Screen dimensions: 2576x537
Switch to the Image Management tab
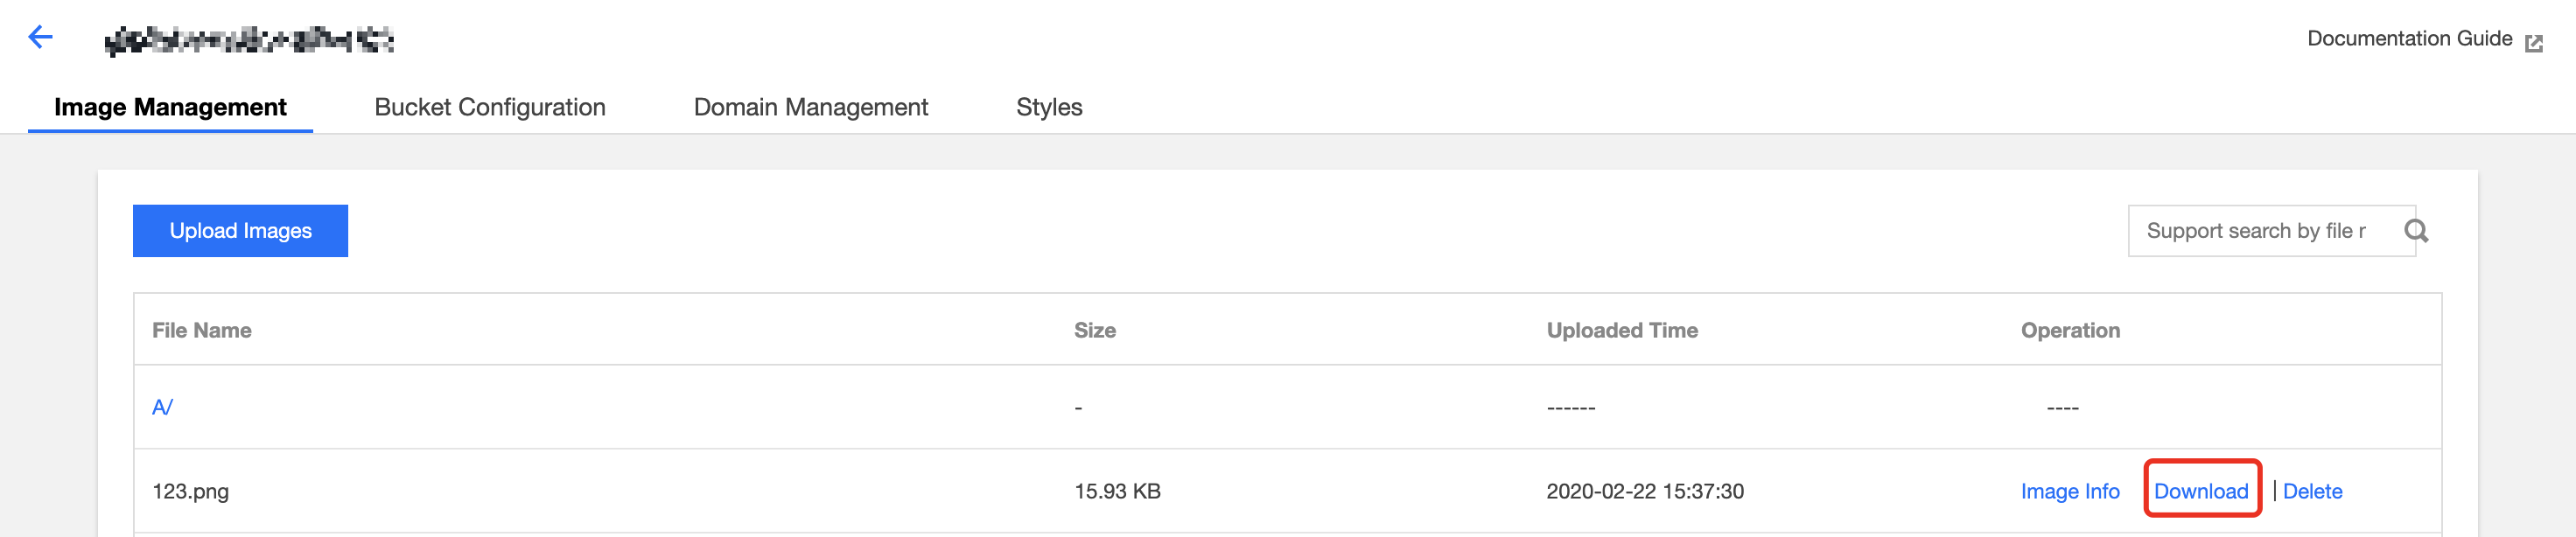170,107
